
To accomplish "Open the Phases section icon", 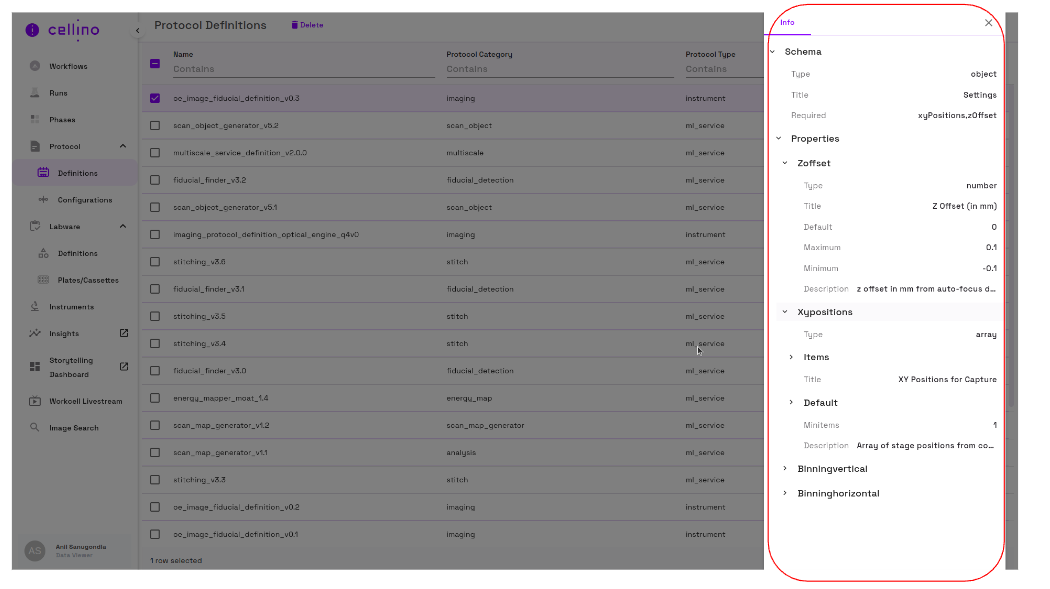I will click(35, 120).
